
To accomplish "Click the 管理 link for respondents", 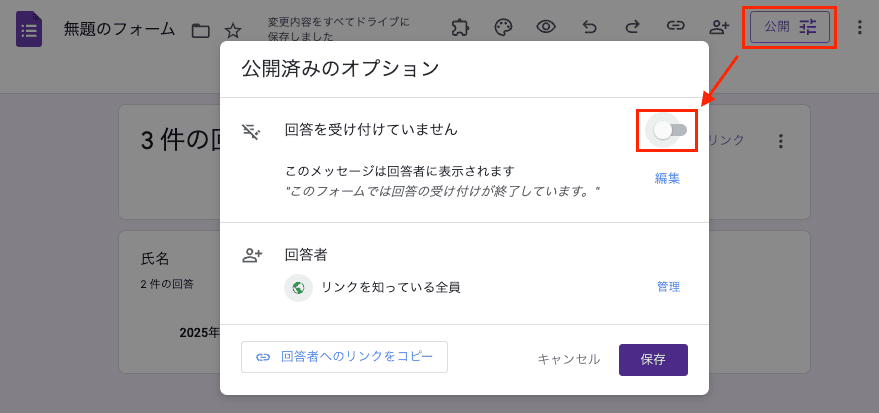I will coord(668,287).
